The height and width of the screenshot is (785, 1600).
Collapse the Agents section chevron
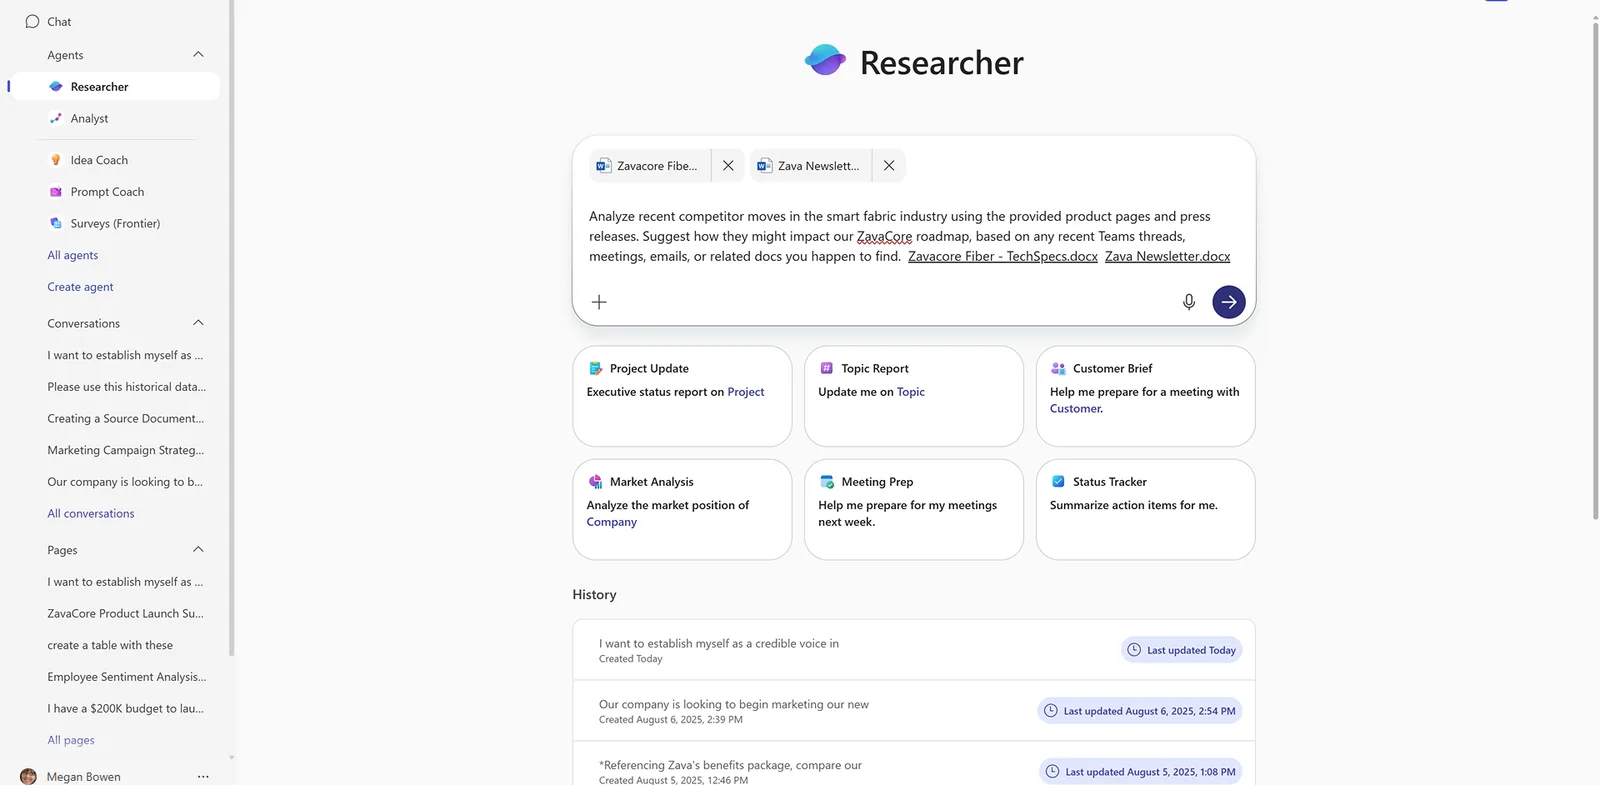[198, 54]
